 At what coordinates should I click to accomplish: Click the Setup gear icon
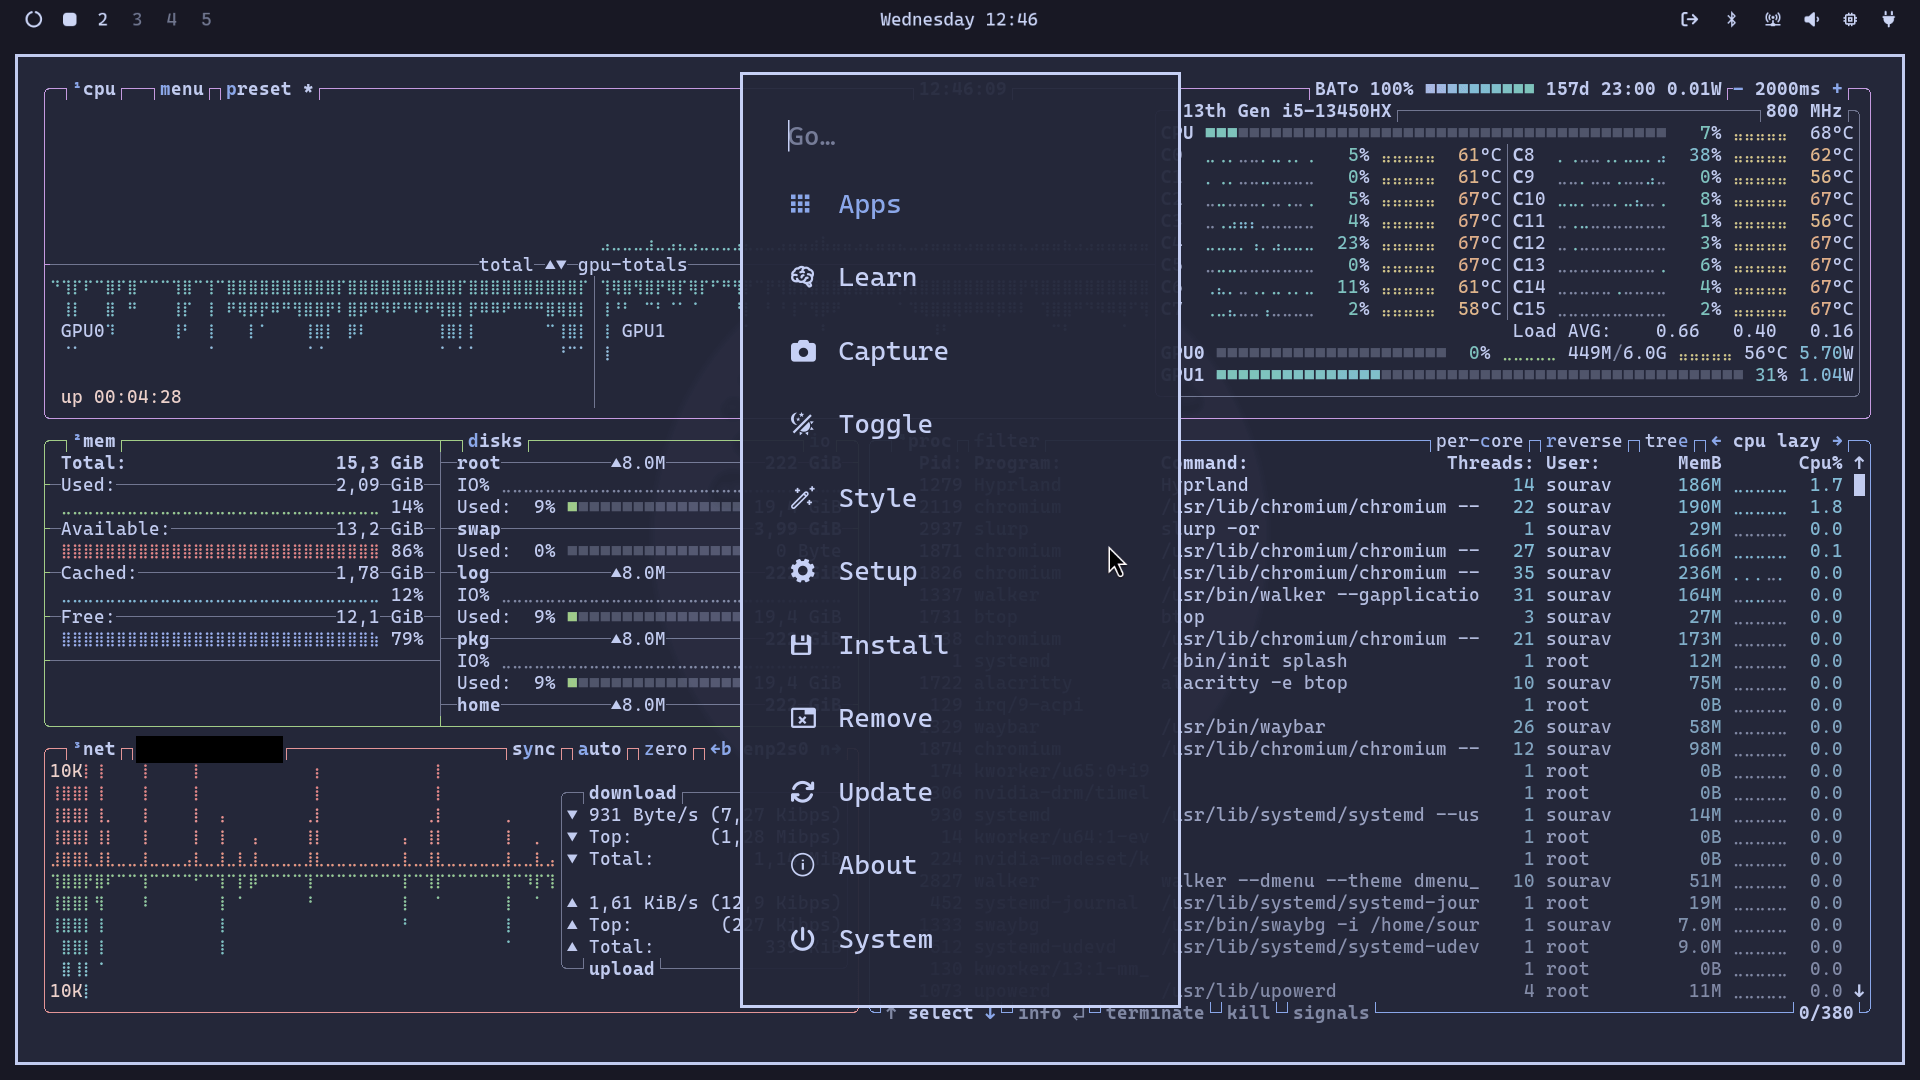point(802,571)
